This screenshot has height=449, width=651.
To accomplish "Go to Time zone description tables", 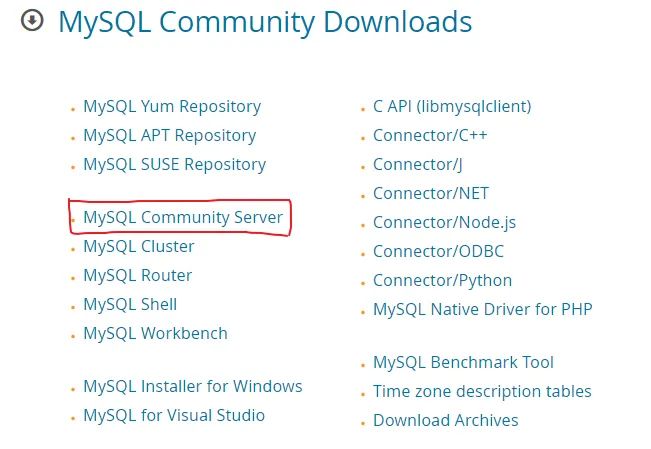I will (482, 392).
